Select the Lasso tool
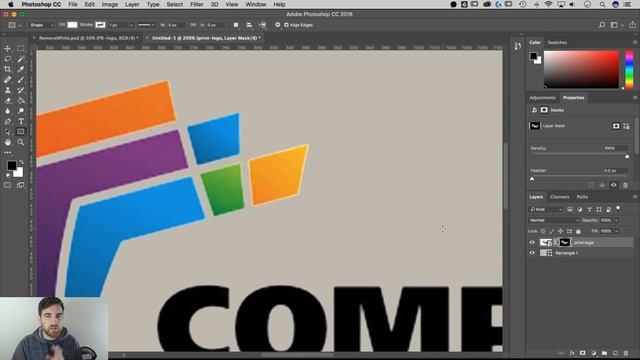This screenshot has height=360, width=640. click(7, 59)
